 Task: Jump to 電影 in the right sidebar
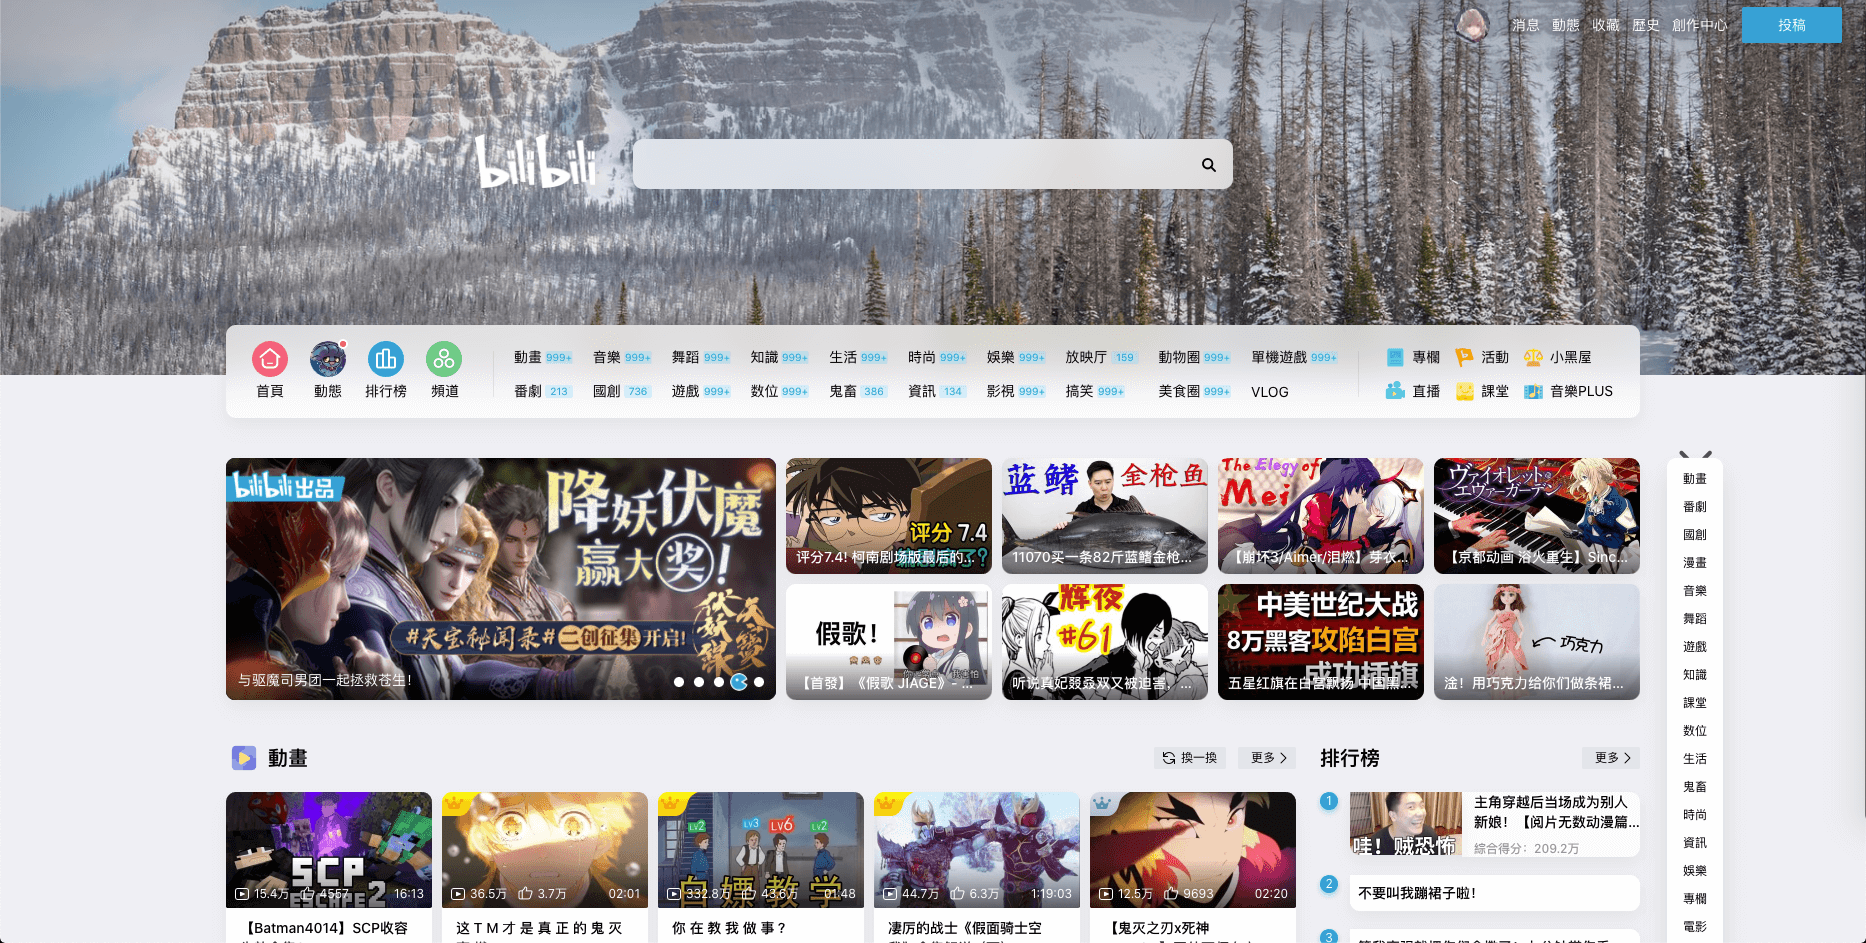pos(1695,927)
